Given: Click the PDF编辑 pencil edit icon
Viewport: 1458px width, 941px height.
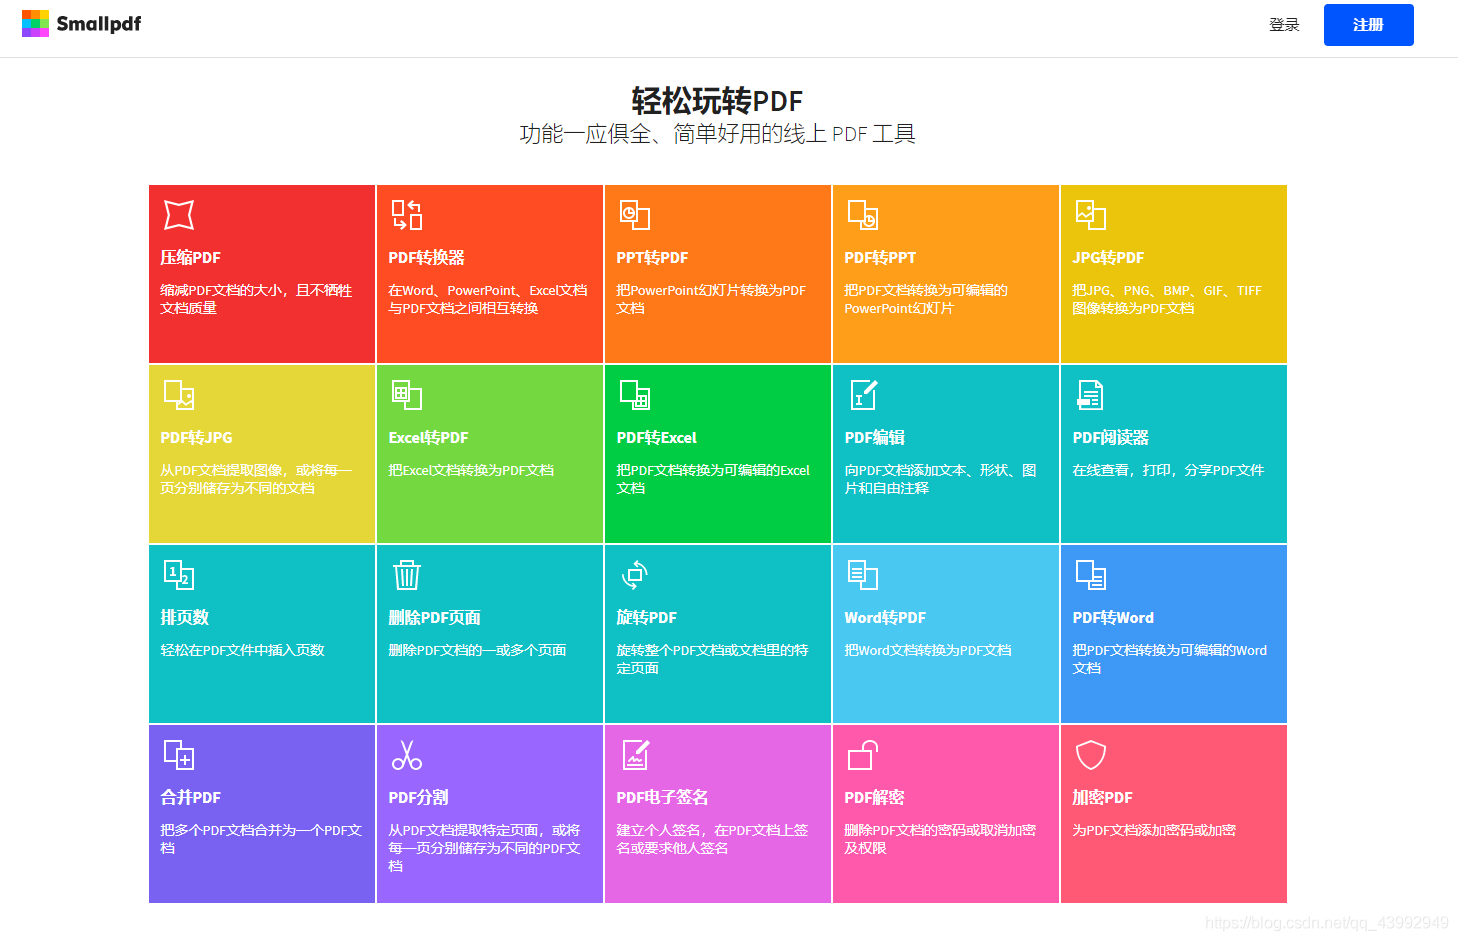Looking at the screenshot, I should (x=863, y=395).
